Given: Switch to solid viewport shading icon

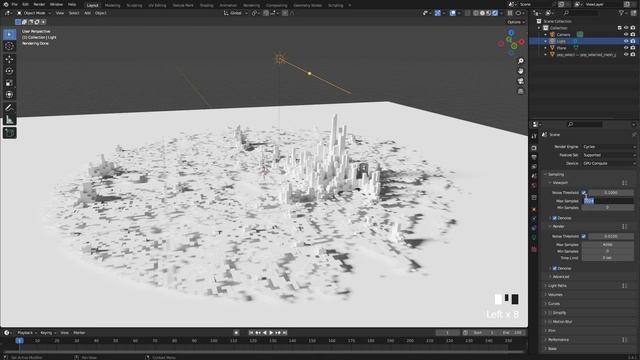Looking at the screenshot, I should pyautogui.click(x=482, y=13).
